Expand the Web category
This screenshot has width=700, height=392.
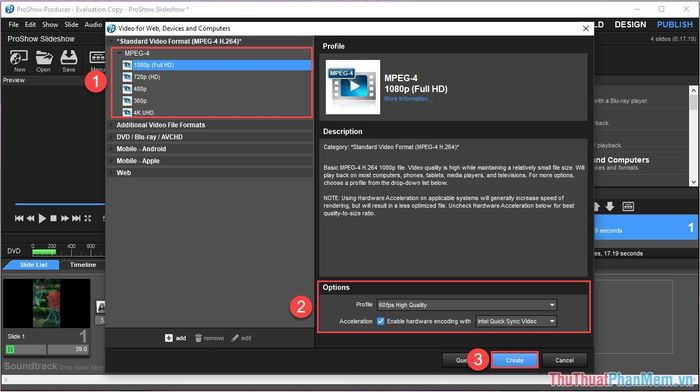click(112, 173)
